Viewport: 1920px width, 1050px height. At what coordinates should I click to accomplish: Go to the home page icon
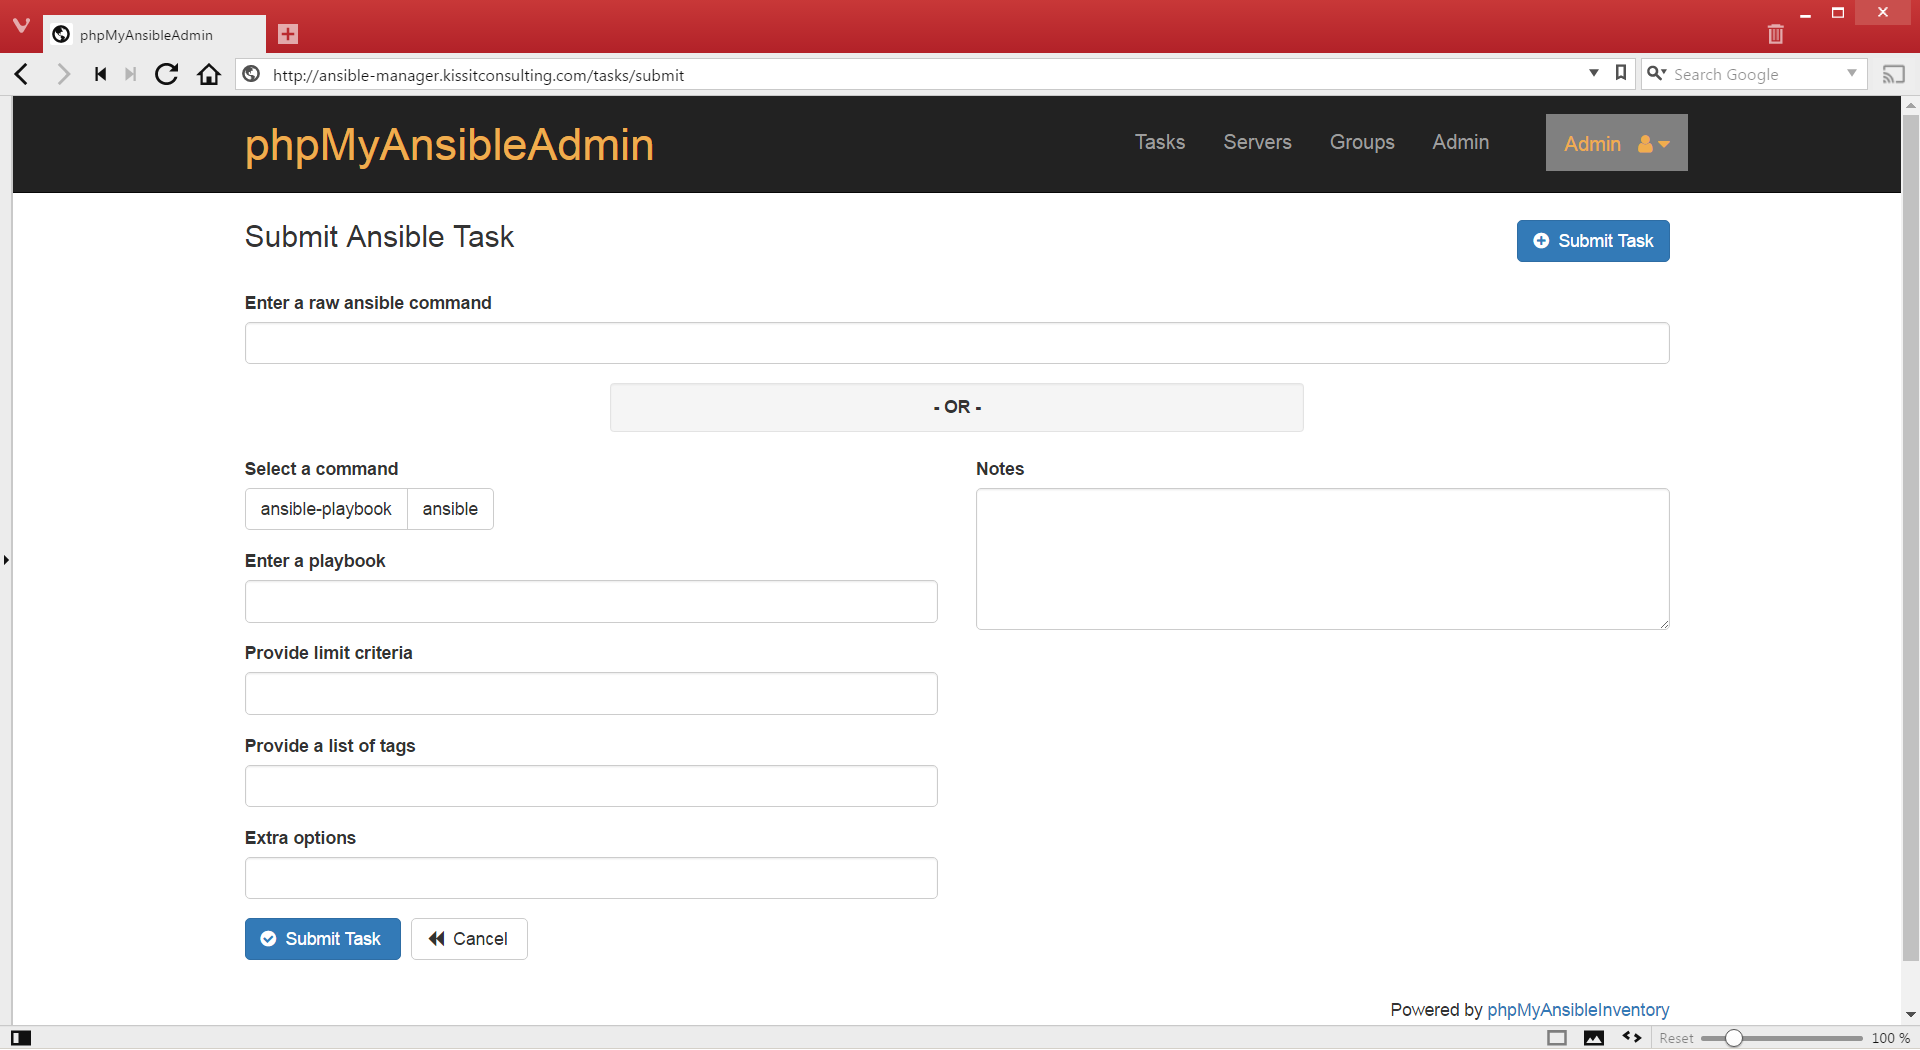click(208, 74)
